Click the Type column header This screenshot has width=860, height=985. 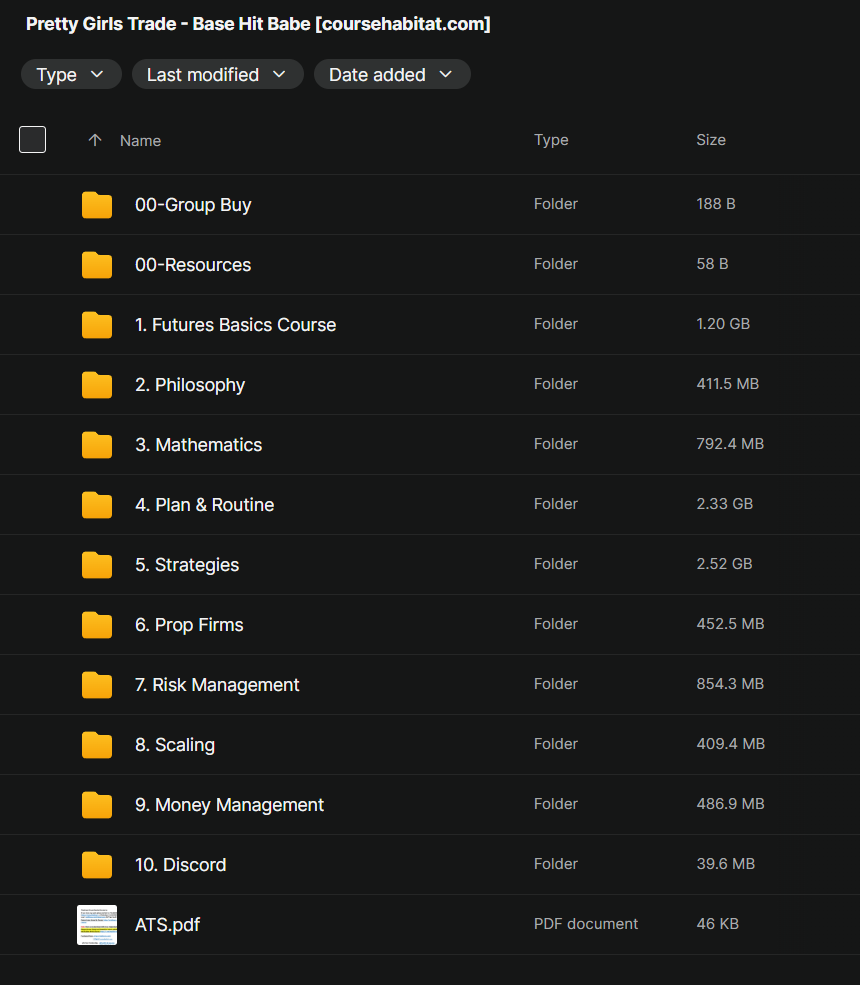pos(551,140)
